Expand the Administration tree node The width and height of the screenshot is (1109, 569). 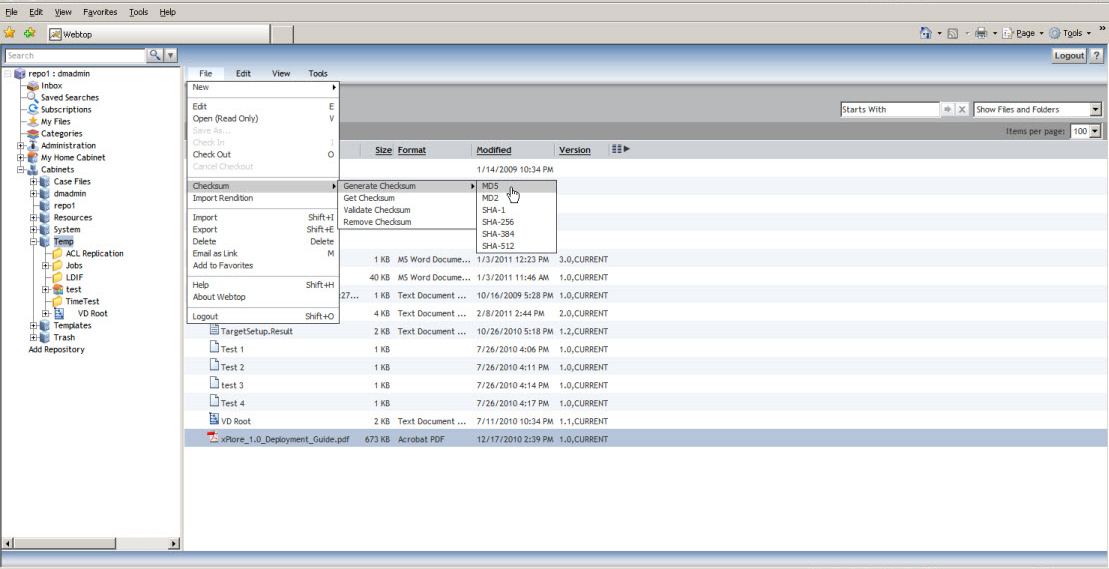click(x=21, y=146)
